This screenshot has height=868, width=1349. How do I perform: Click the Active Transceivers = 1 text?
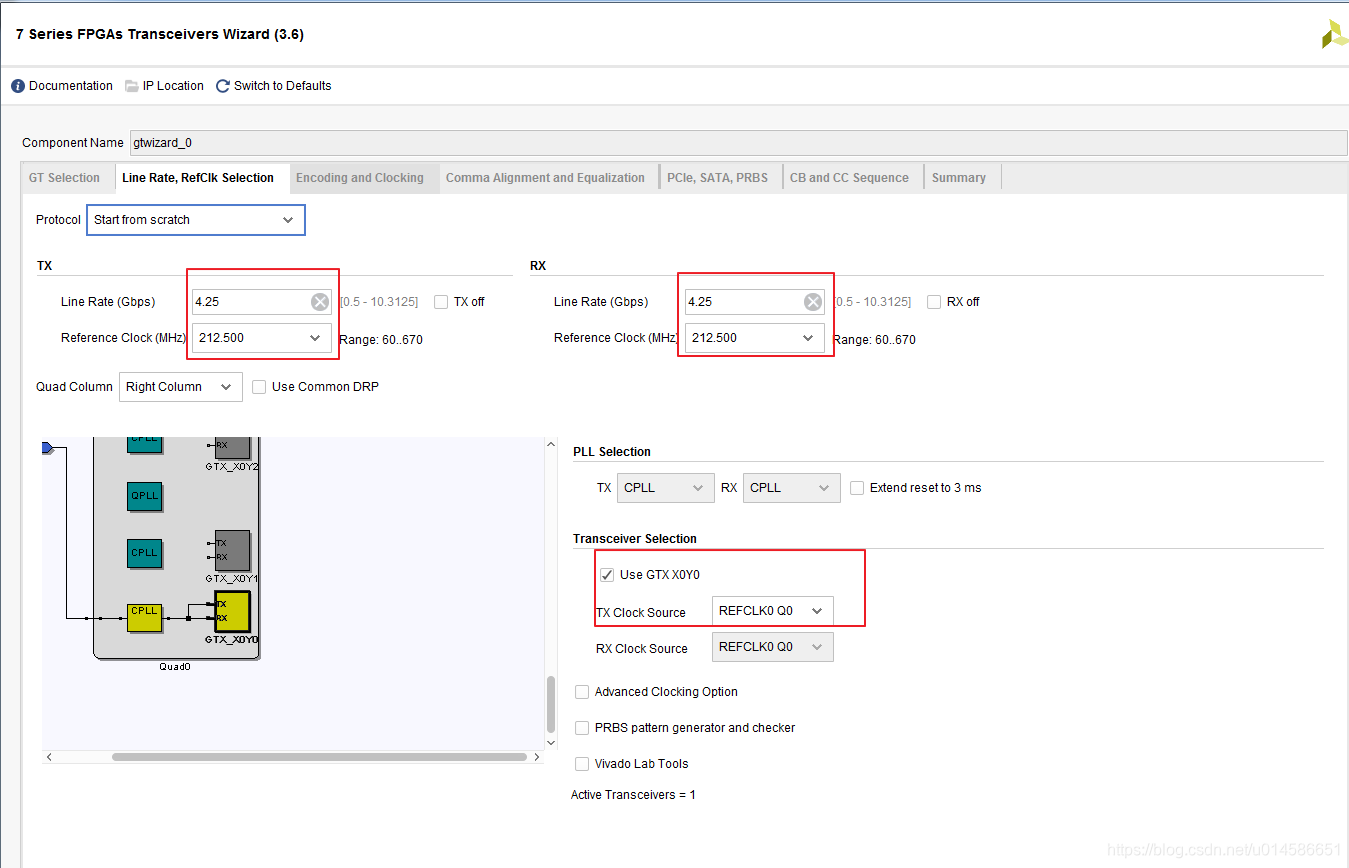point(633,795)
